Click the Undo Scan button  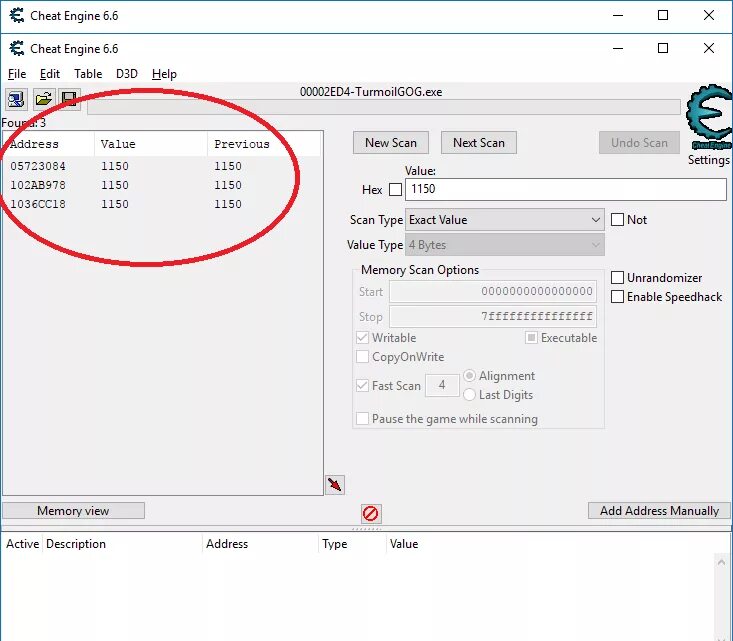pyautogui.click(x=639, y=143)
